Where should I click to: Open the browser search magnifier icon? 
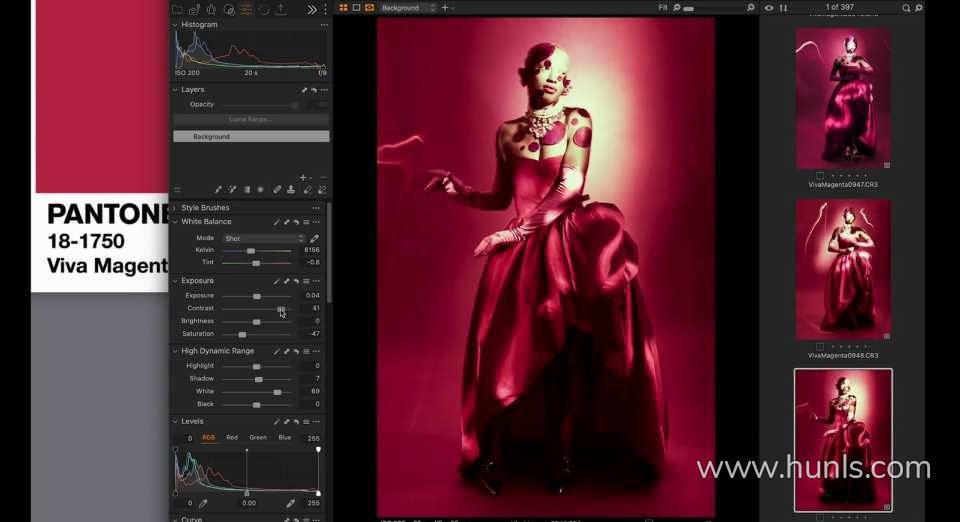pyautogui.click(x=907, y=8)
